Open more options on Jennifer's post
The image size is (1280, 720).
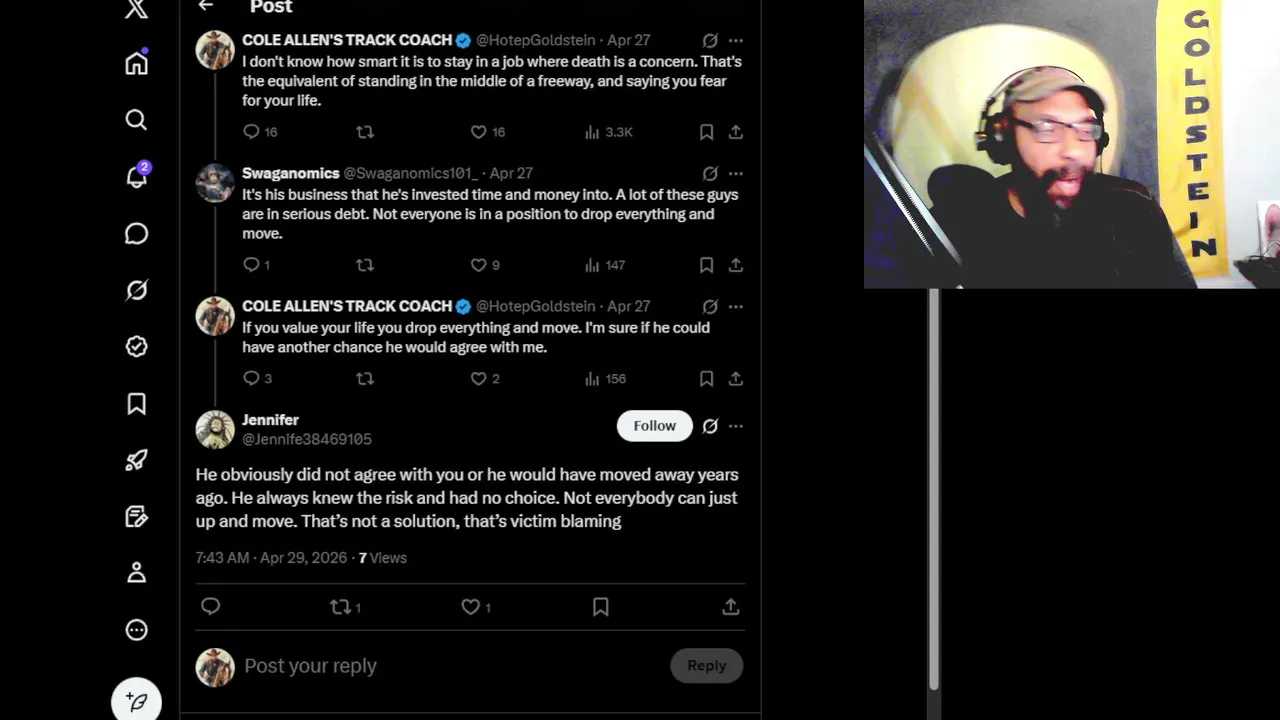coord(736,426)
